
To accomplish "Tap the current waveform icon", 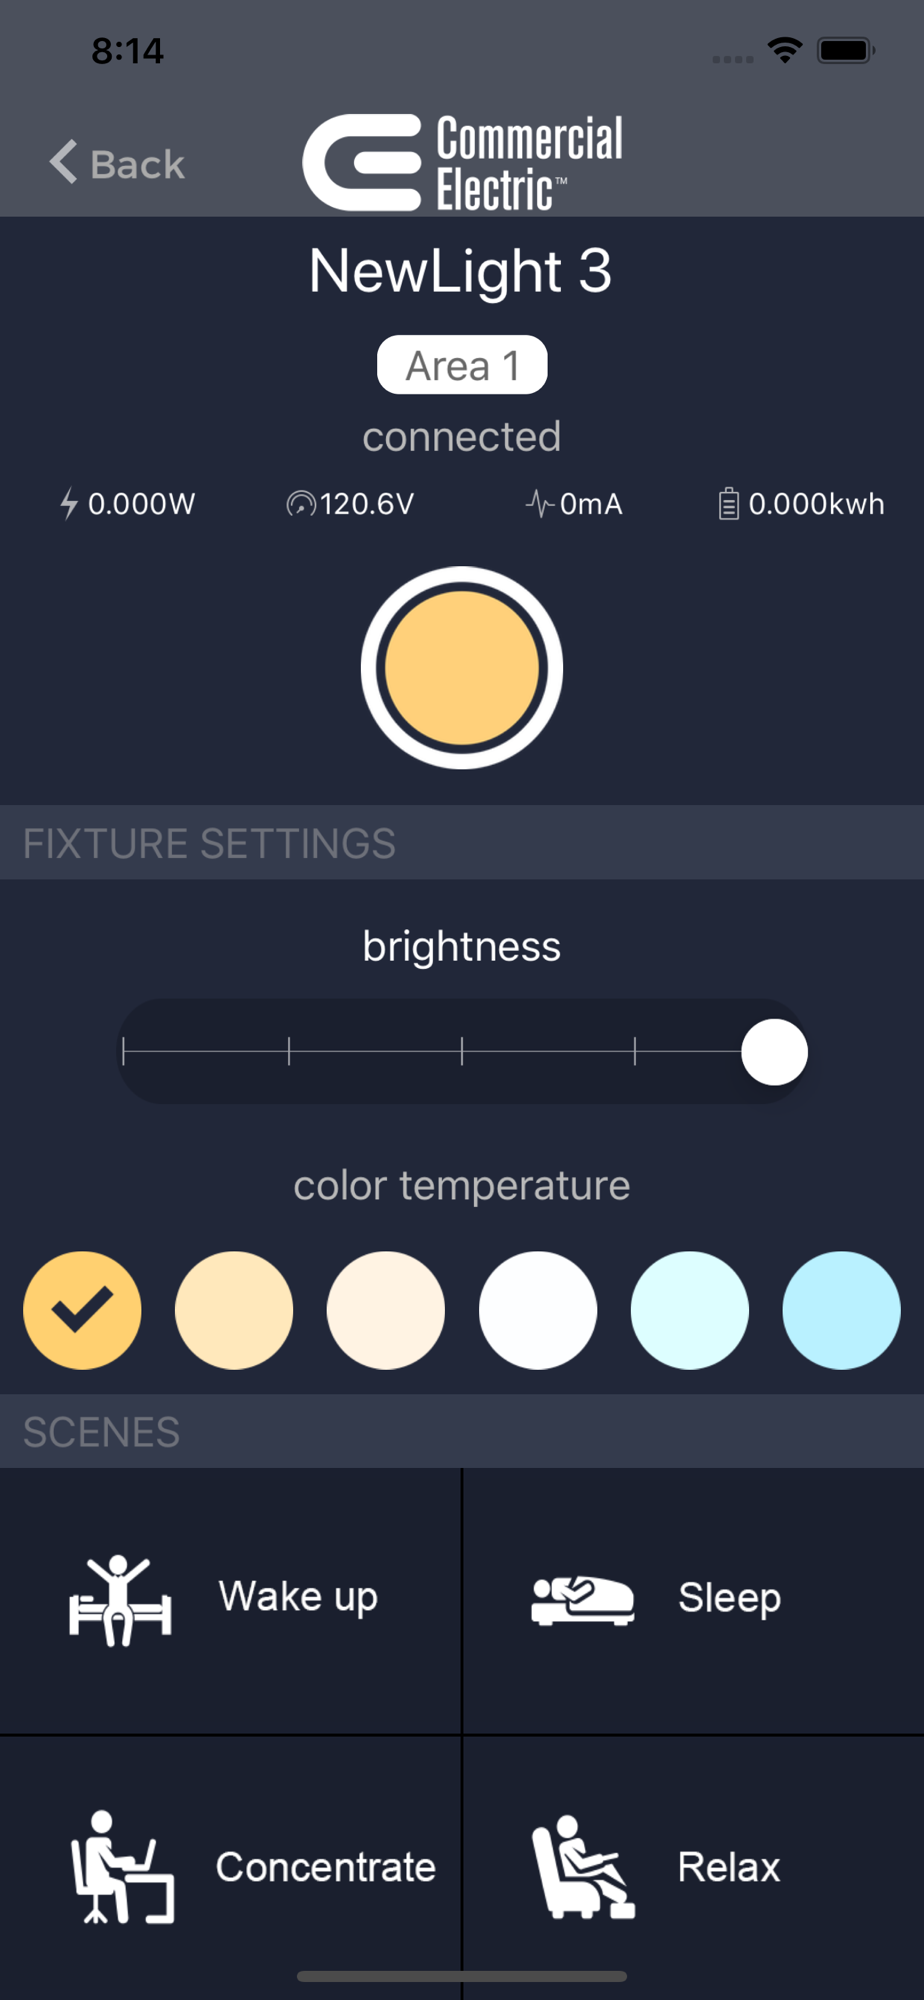I will [x=540, y=503].
